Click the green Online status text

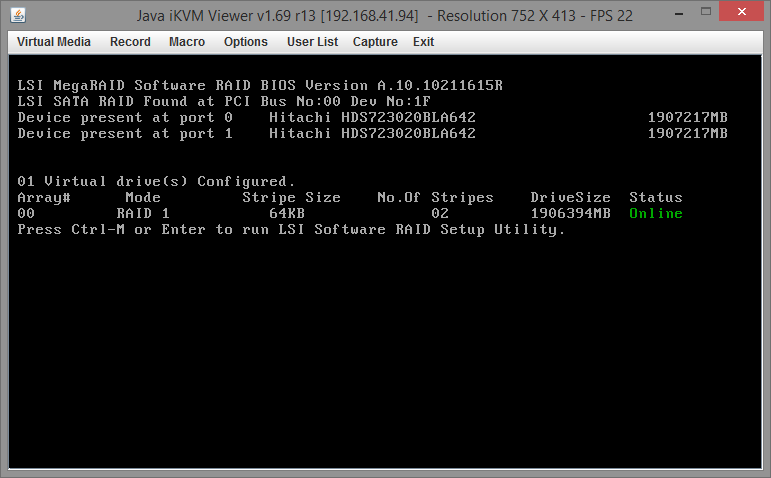(x=656, y=213)
